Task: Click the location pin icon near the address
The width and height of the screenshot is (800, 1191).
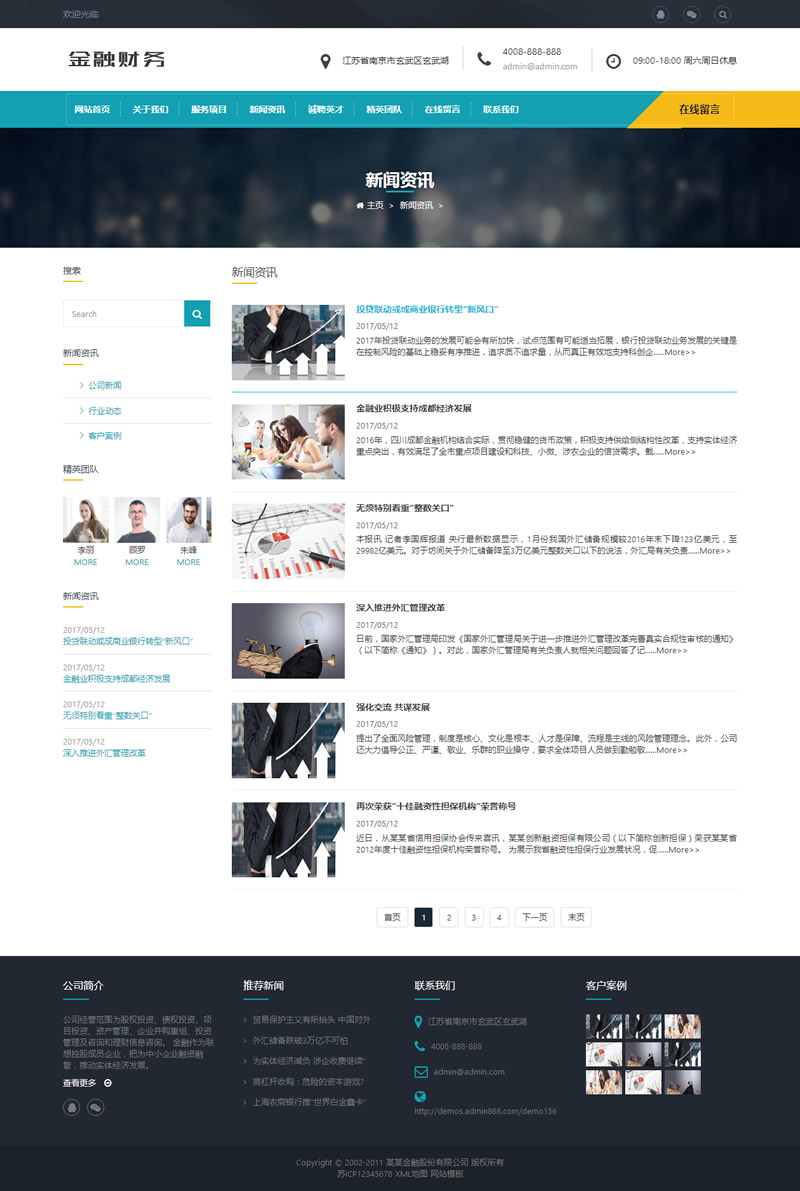Action: point(326,60)
